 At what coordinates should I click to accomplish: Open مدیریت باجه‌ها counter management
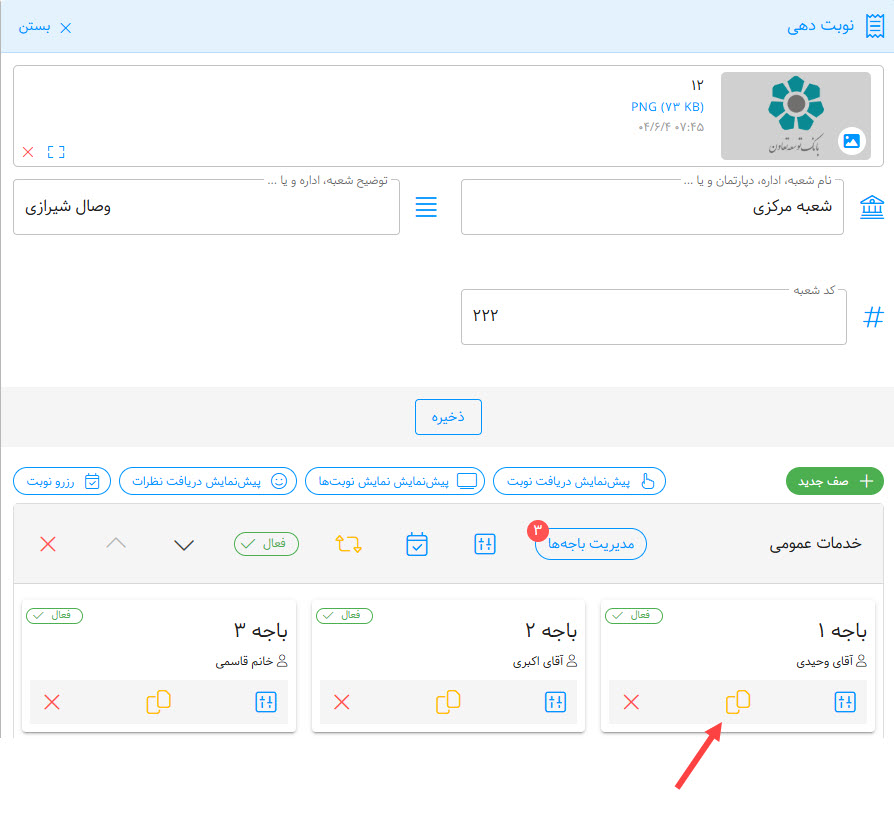click(591, 544)
